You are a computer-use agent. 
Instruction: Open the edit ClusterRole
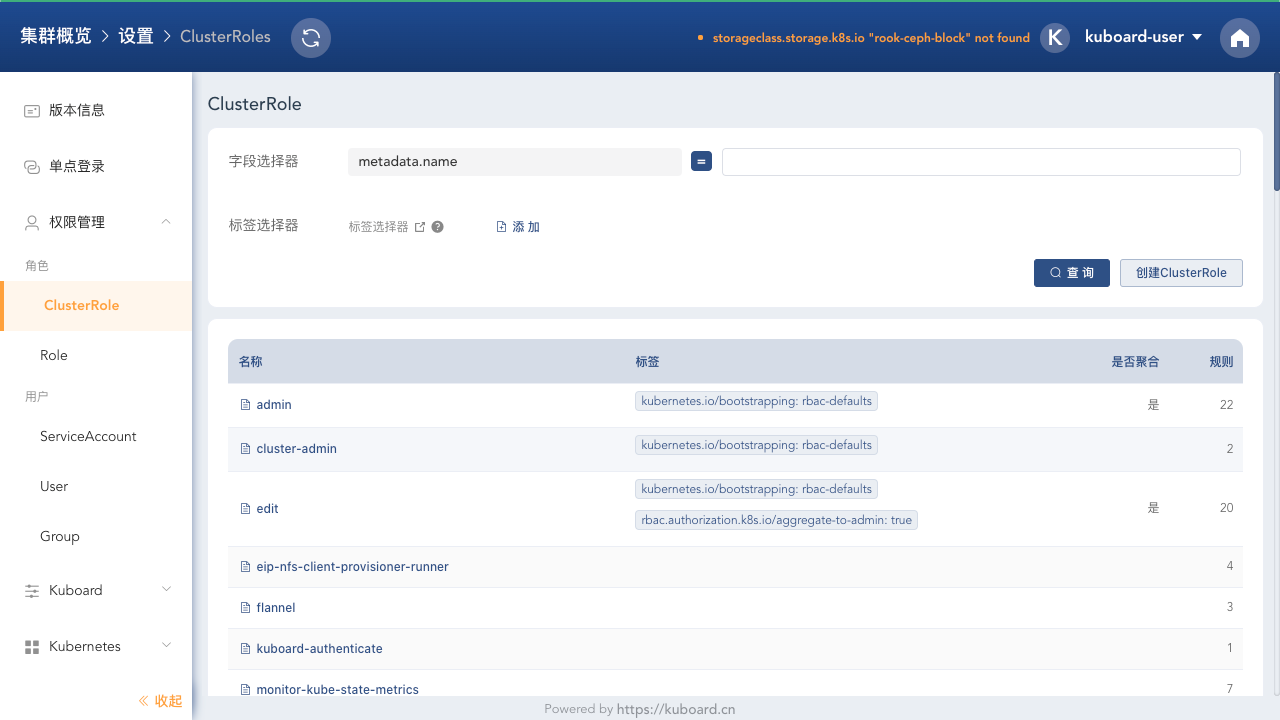[267, 509]
